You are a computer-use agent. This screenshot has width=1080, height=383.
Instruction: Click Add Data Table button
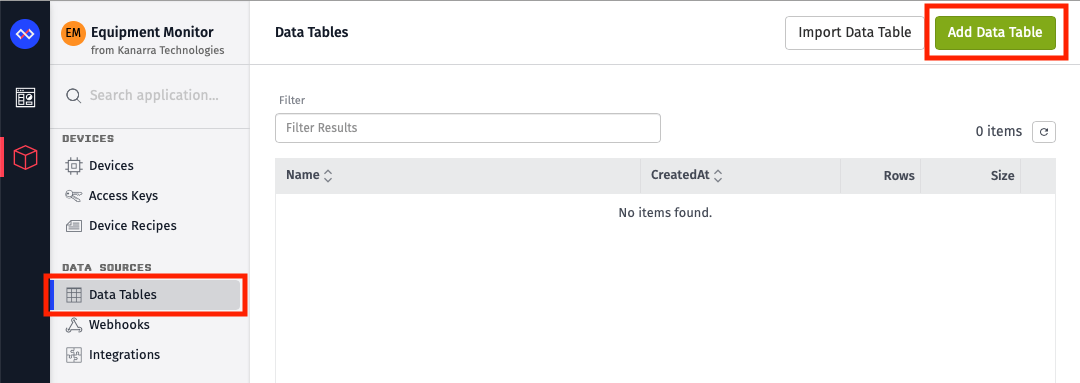[995, 32]
